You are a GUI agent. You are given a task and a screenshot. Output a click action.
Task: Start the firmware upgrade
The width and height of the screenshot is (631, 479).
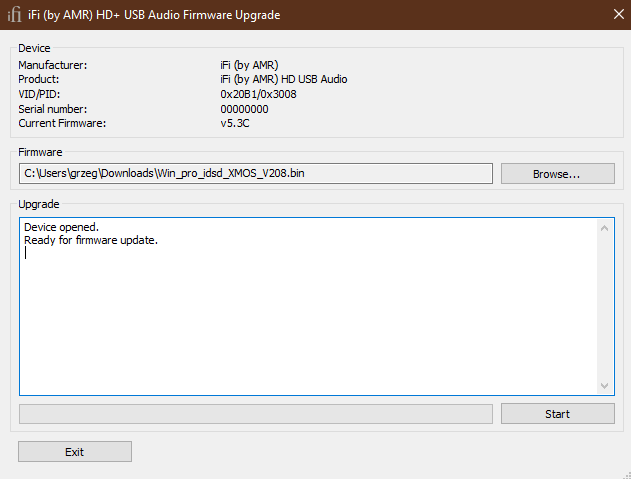pos(557,414)
